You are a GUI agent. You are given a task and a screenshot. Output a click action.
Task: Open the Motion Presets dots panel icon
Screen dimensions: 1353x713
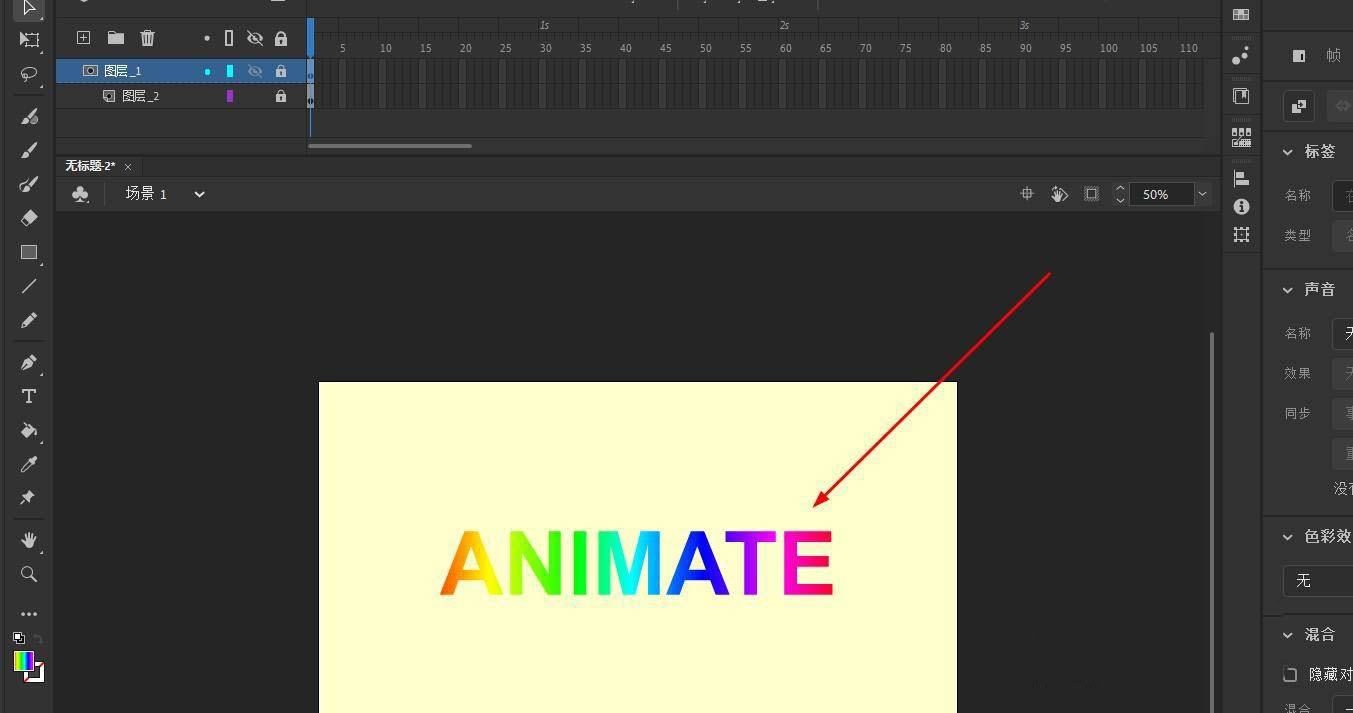click(x=1241, y=56)
